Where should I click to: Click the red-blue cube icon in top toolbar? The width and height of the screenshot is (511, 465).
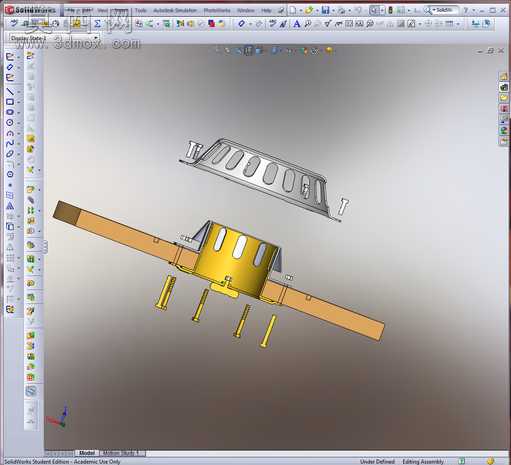click(x=211, y=24)
